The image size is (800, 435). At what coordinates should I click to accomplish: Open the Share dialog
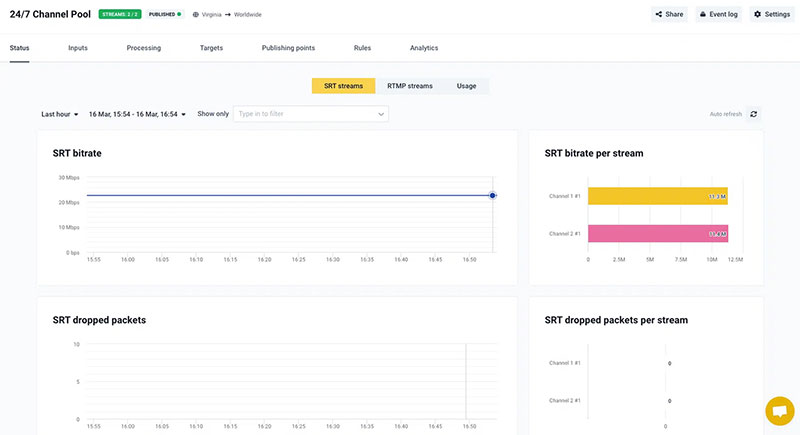coord(669,14)
